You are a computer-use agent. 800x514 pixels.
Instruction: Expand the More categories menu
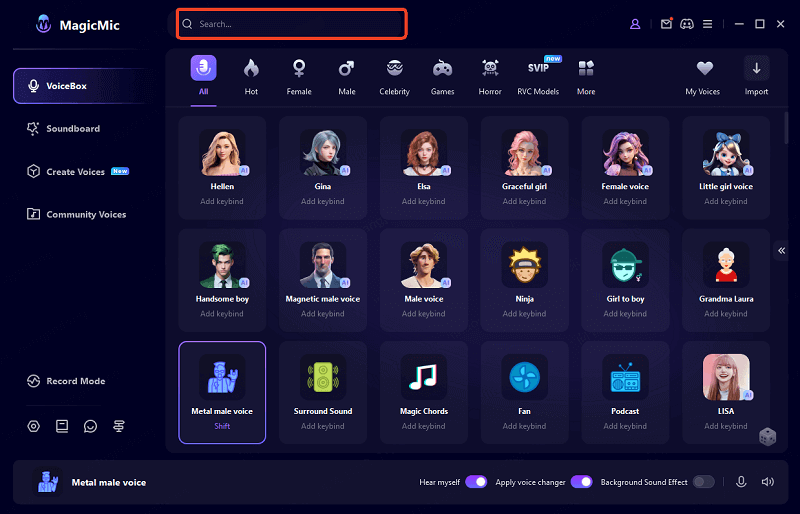586,77
